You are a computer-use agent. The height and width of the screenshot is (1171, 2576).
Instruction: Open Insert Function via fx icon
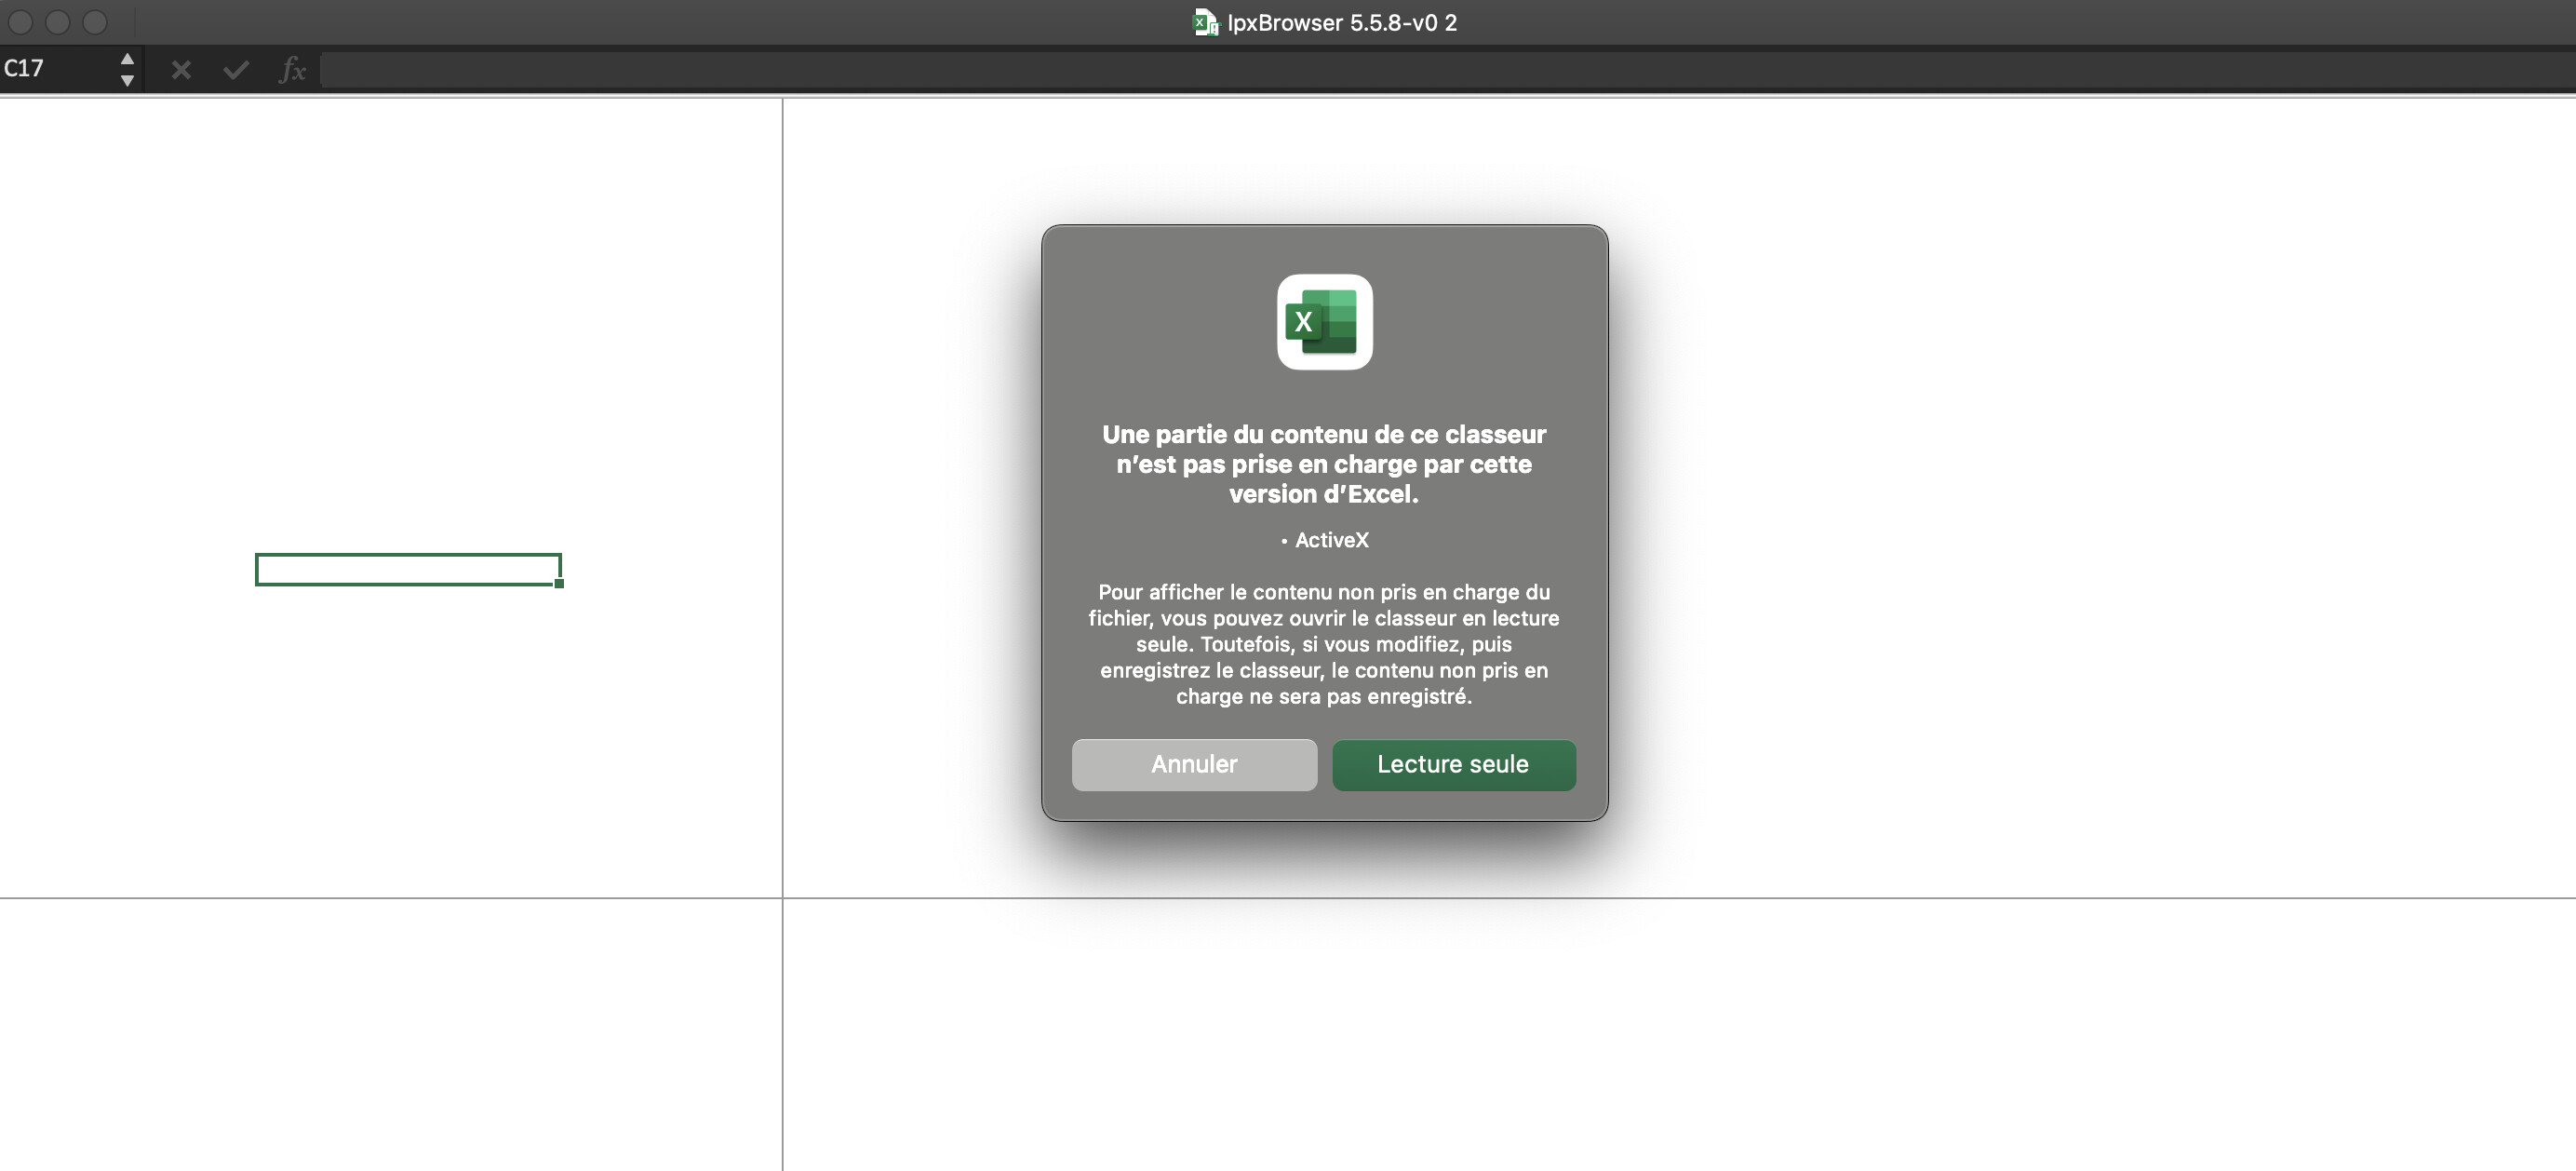click(x=292, y=70)
